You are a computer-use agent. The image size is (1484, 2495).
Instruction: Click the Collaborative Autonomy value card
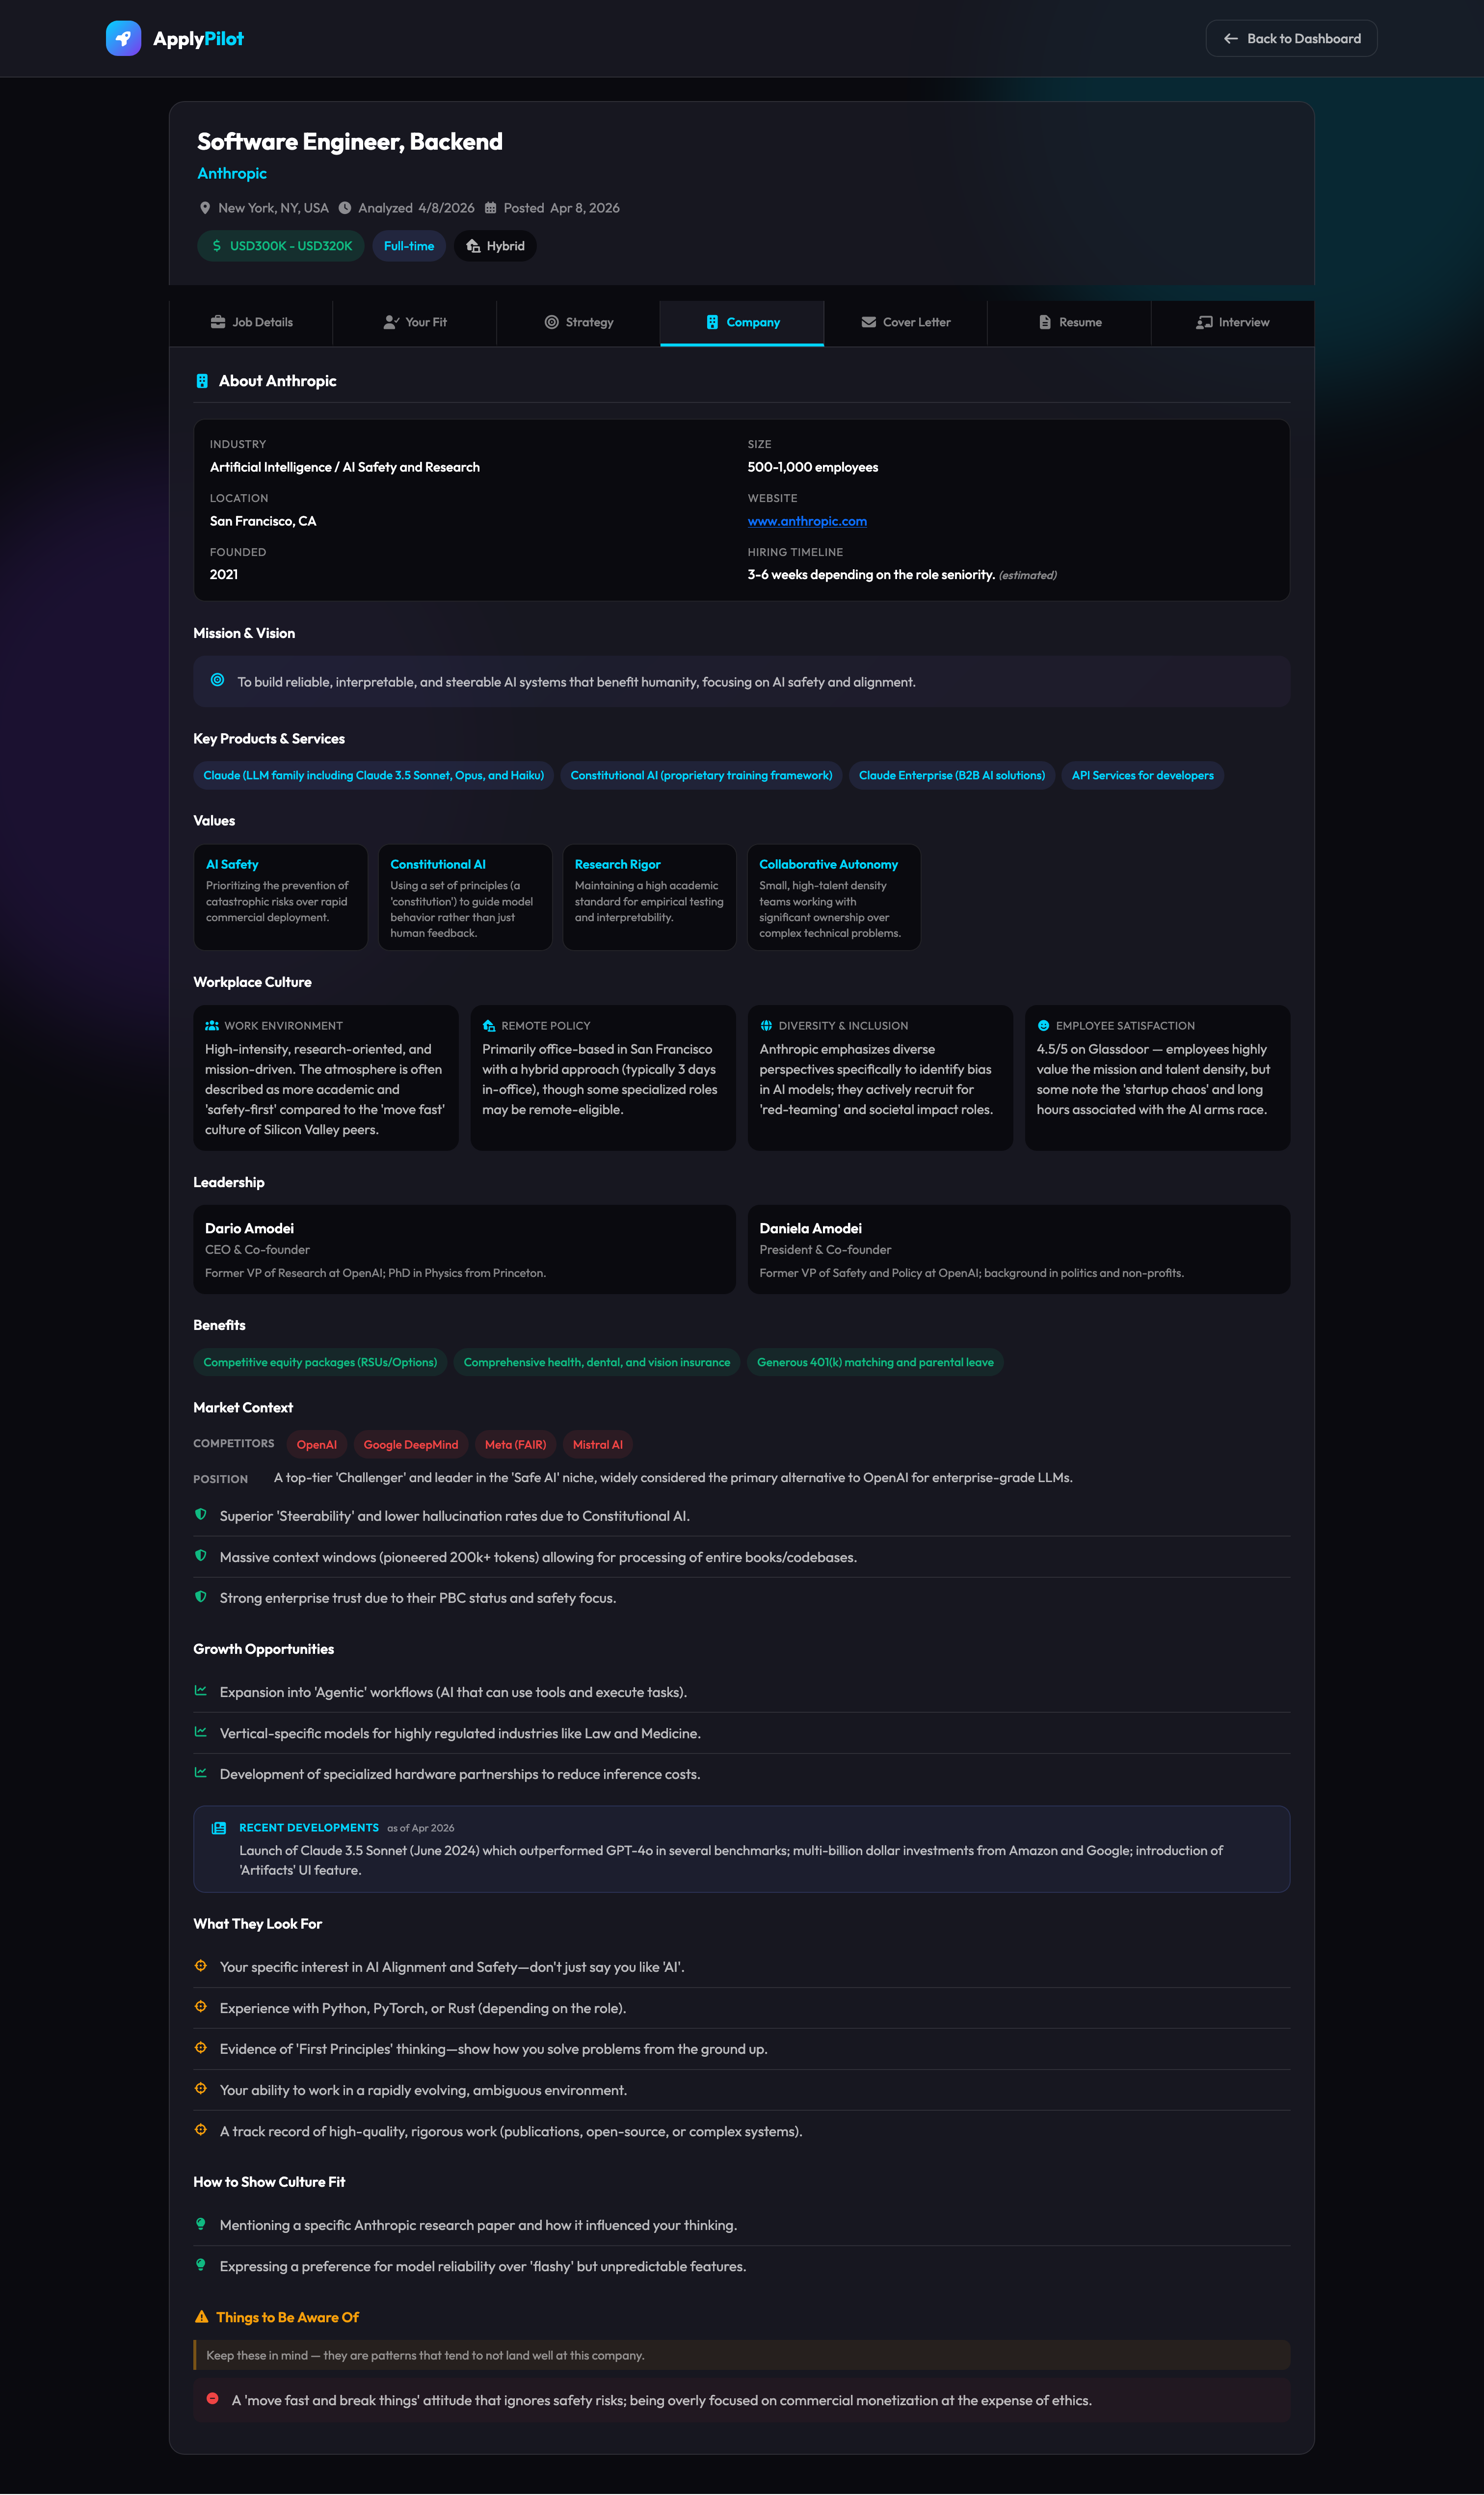pyautogui.click(x=834, y=897)
